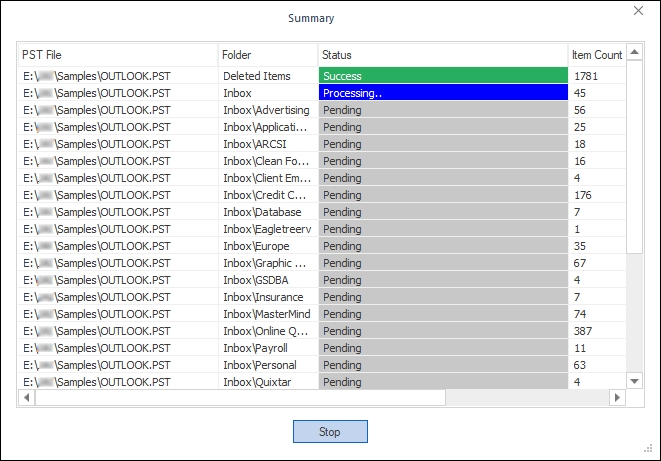The width and height of the screenshot is (661, 461).
Task: Select the Inbox\Clean Fo... folder cell
Action: click(266, 161)
